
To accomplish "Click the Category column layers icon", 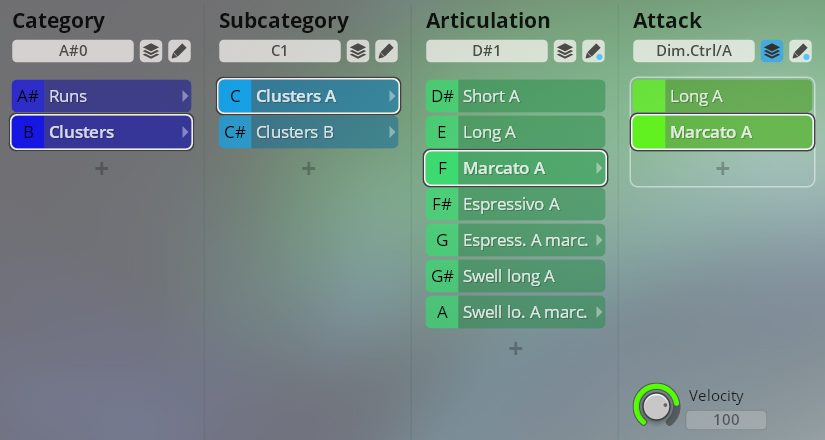I will click(150, 51).
